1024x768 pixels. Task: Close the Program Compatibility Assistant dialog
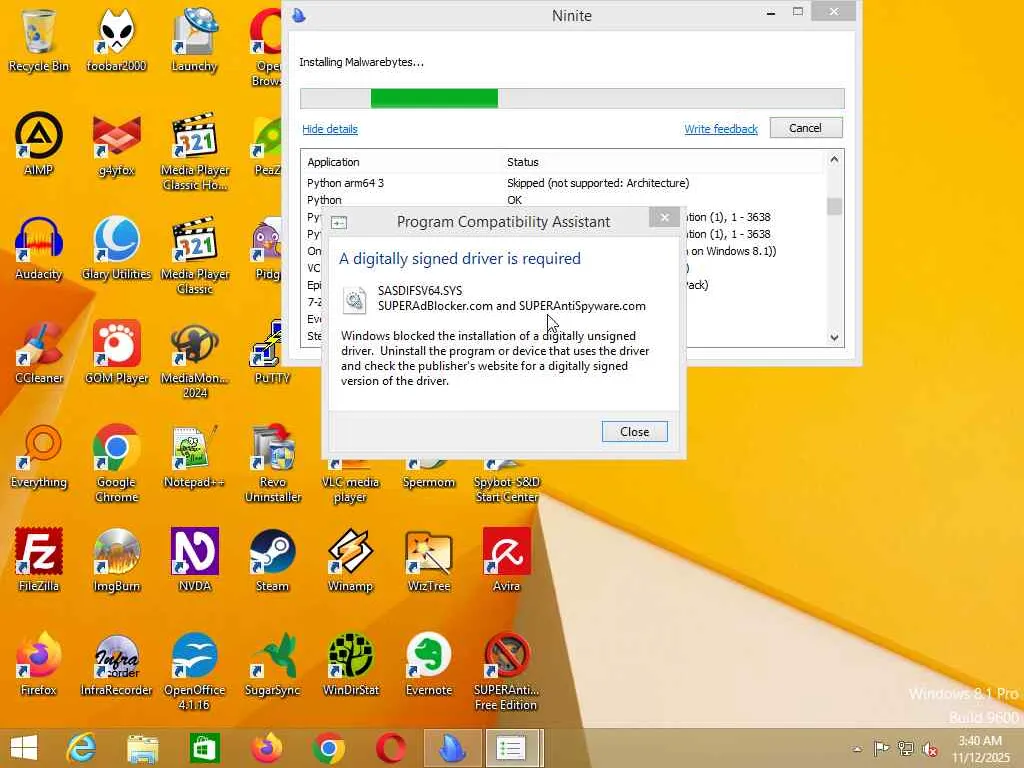[x=634, y=432]
